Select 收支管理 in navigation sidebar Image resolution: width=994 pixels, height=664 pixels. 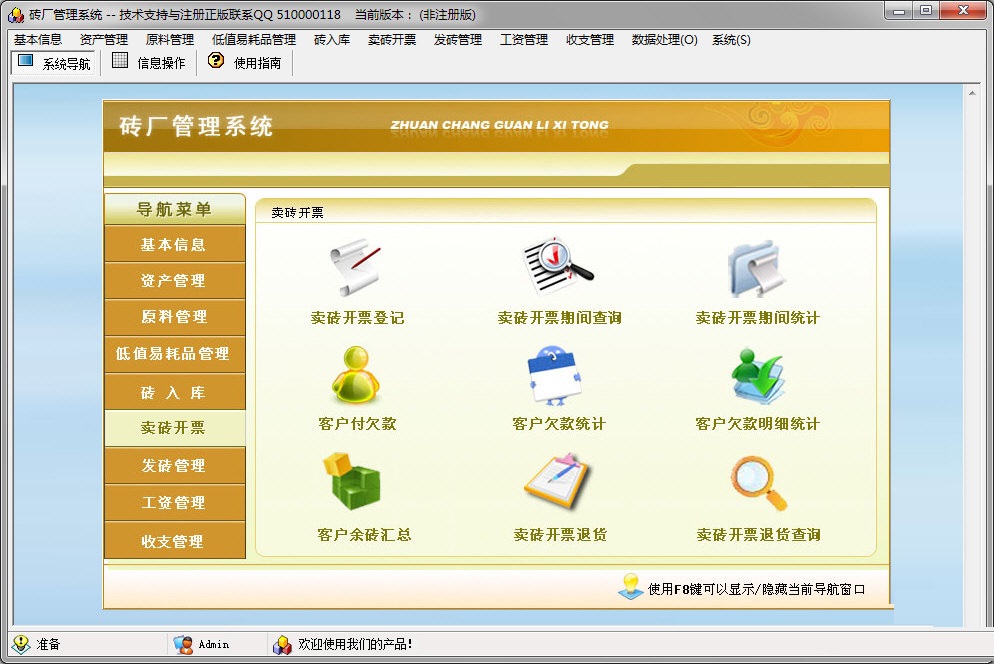coord(174,541)
